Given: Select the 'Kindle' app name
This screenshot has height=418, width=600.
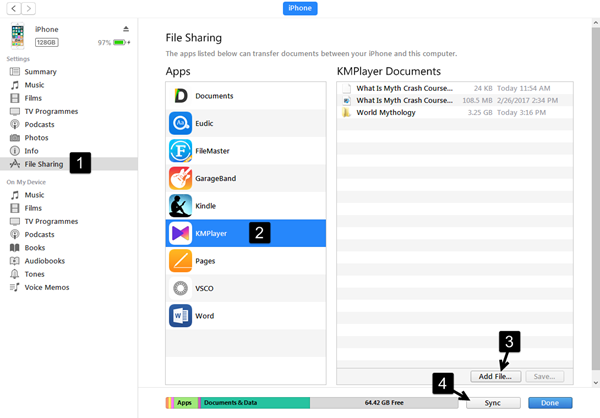Looking at the screenshot, I should click(205, 206).
